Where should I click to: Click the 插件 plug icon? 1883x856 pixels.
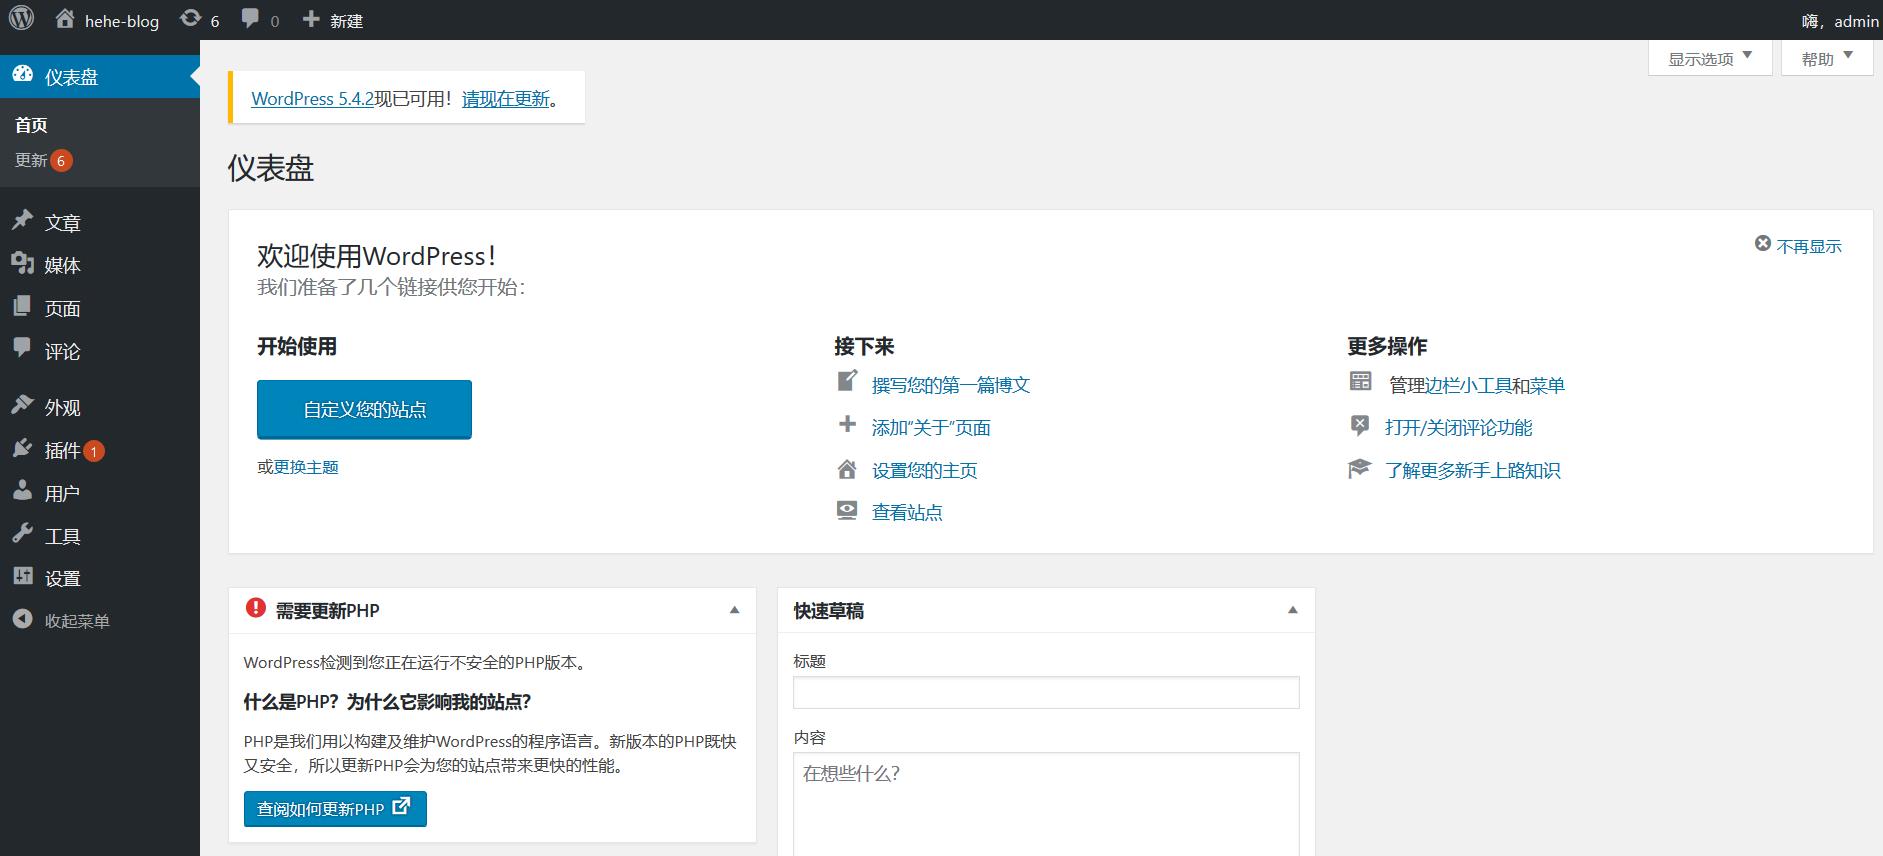[22, 448]
